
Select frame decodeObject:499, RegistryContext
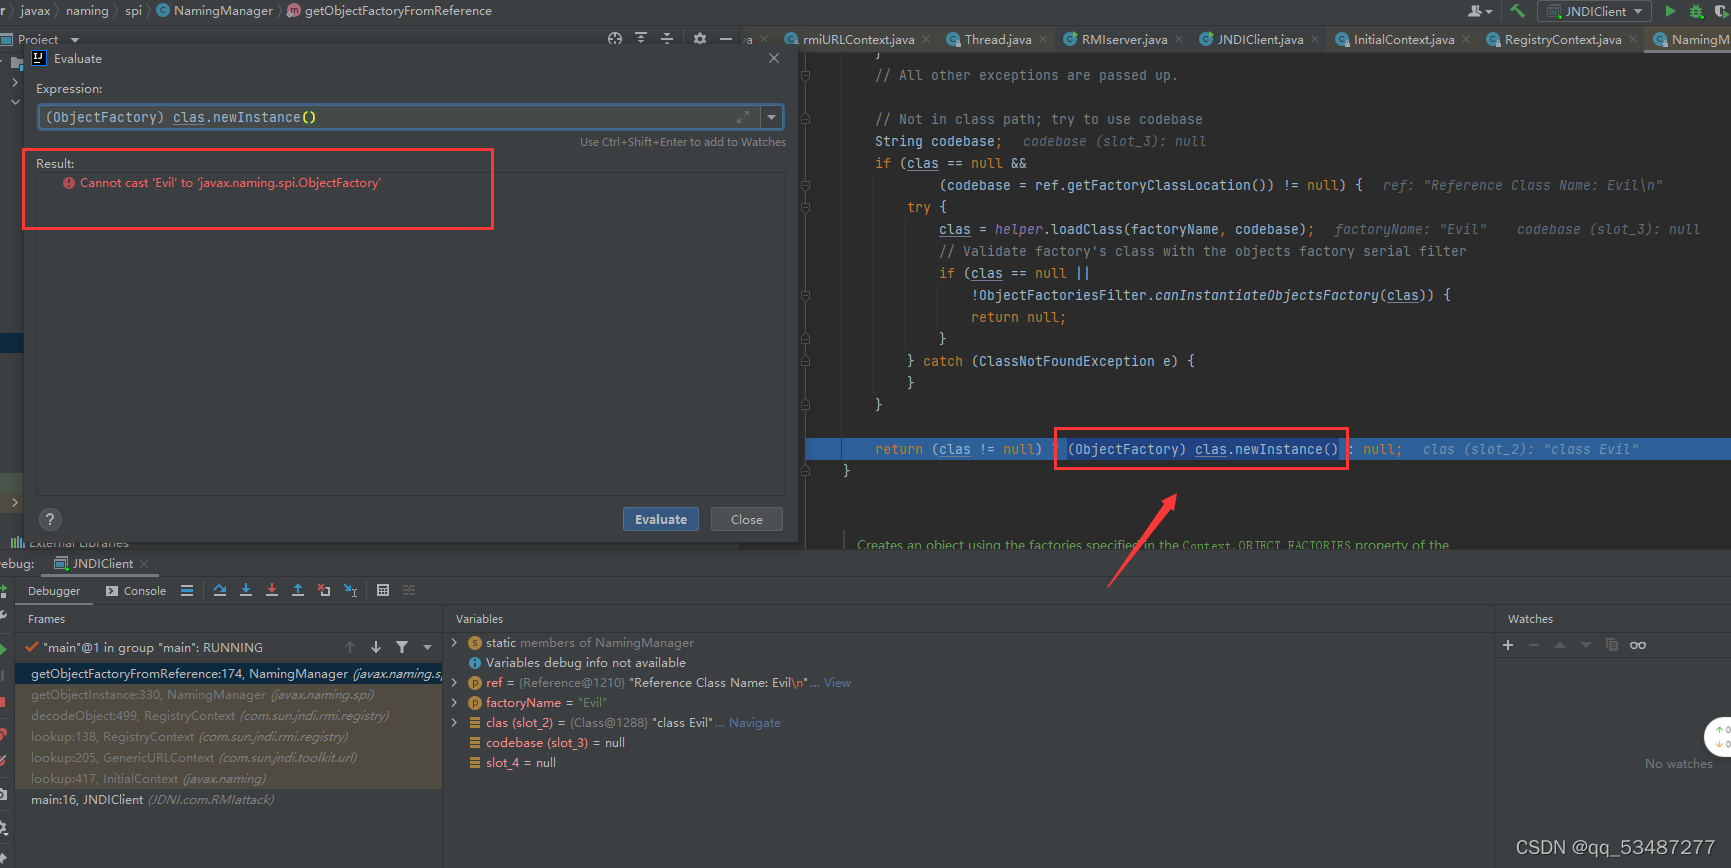coord(228,715)
